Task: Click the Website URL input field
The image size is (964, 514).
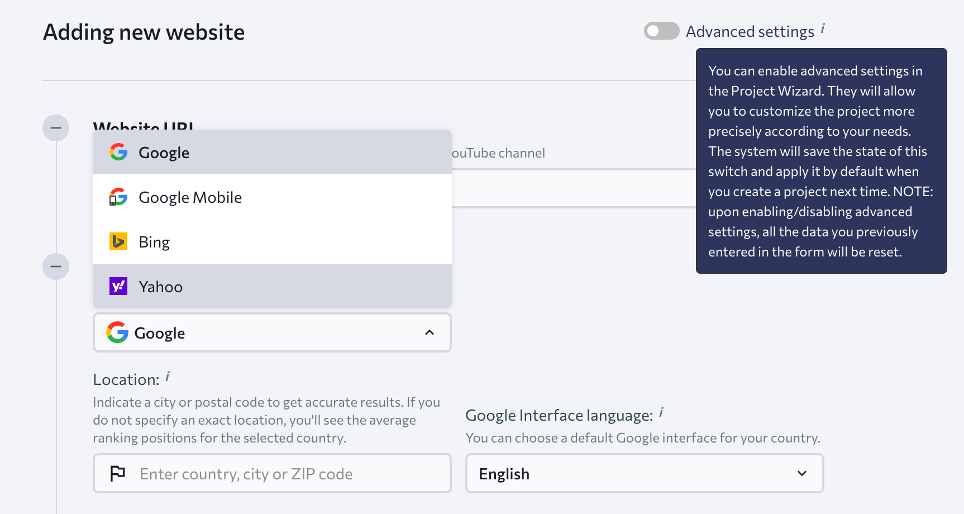Action: pyautogui.click(x=570, y=188)
